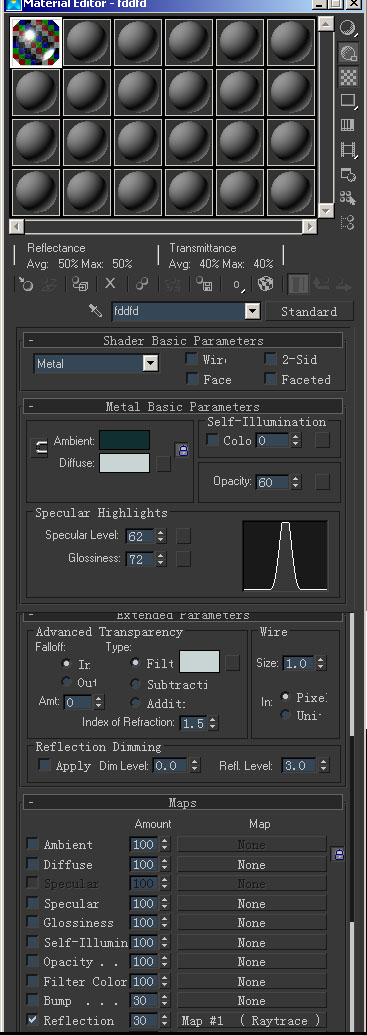Viewport: 367px width, 1035px height.
Task: Enable Video Color Check
Action: pos(348,125)
